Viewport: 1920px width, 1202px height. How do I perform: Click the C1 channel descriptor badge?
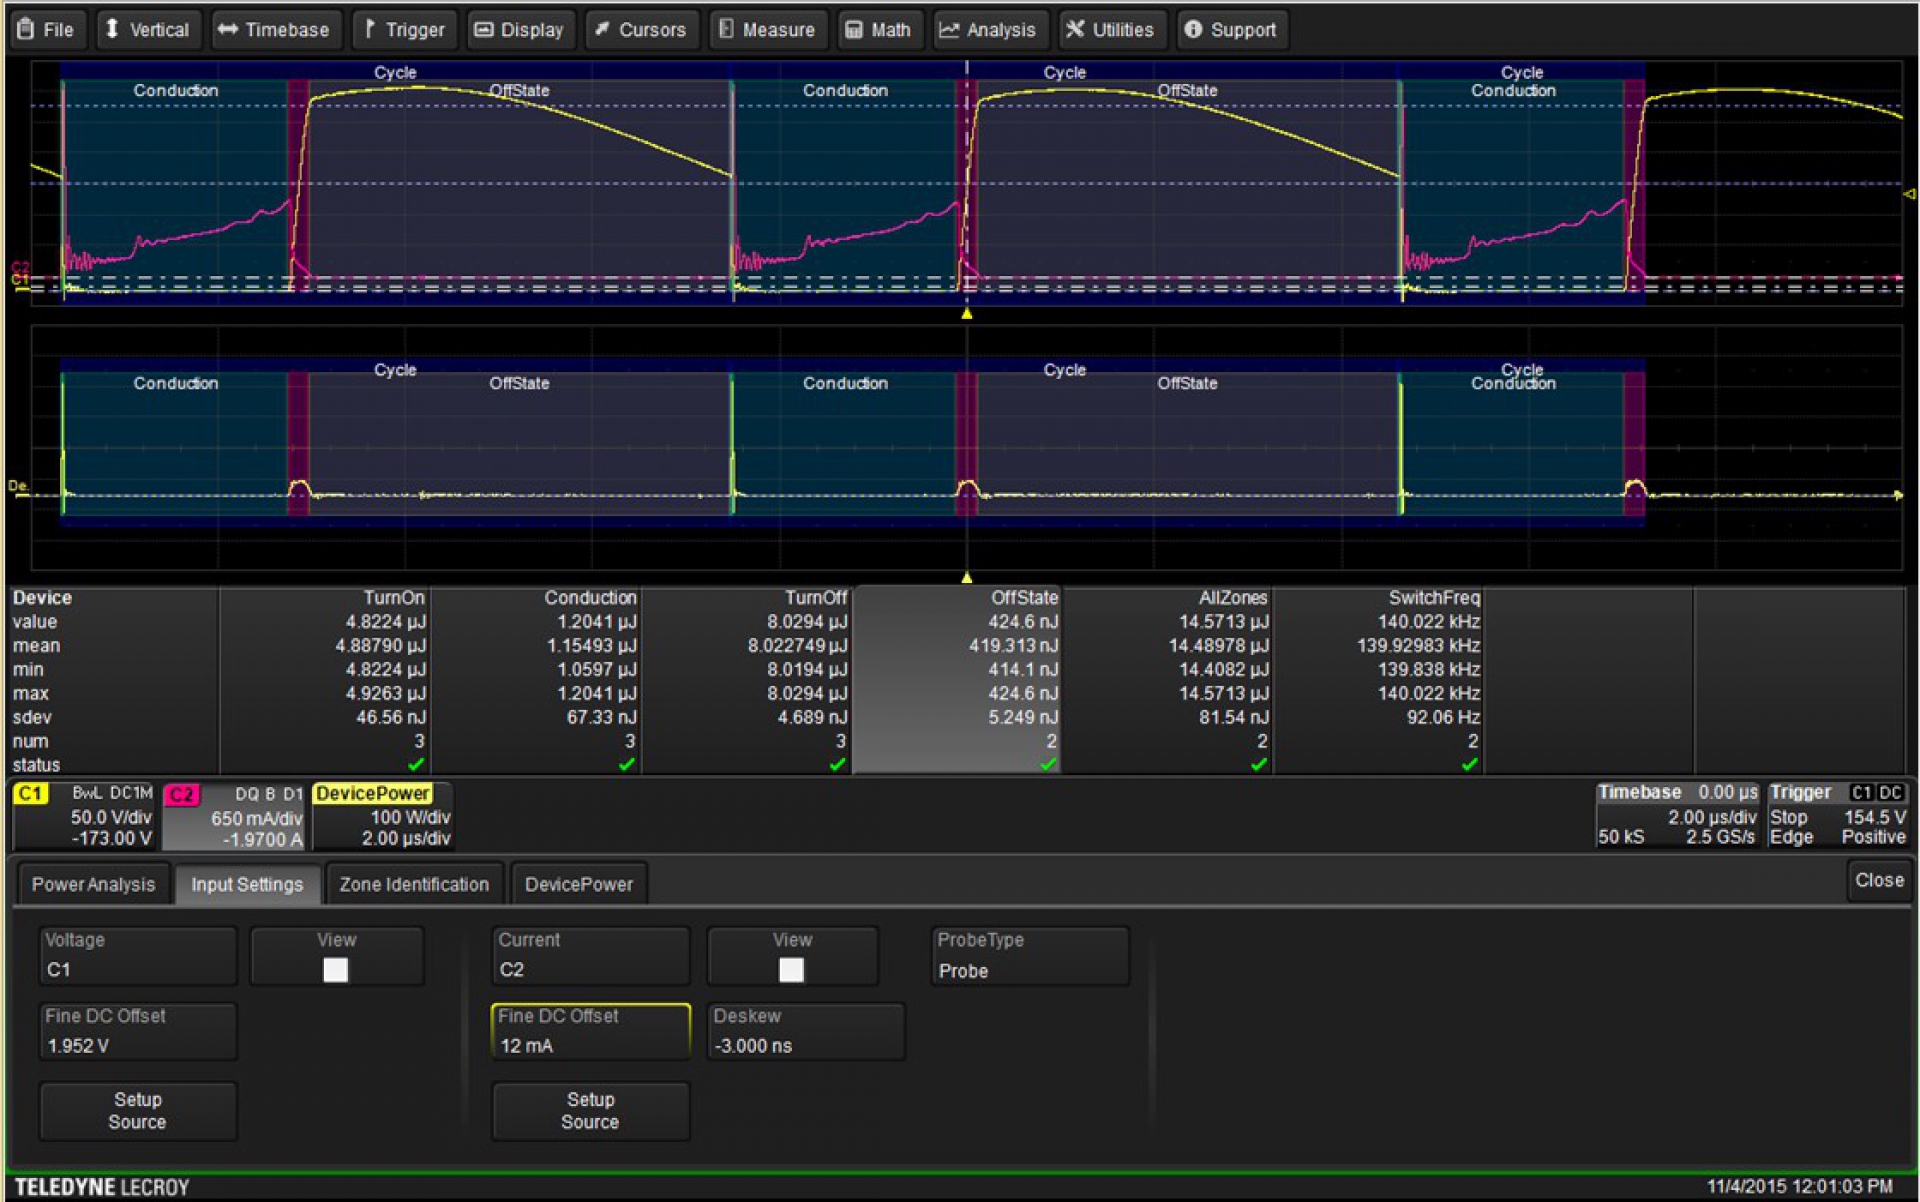click(31, 794)
